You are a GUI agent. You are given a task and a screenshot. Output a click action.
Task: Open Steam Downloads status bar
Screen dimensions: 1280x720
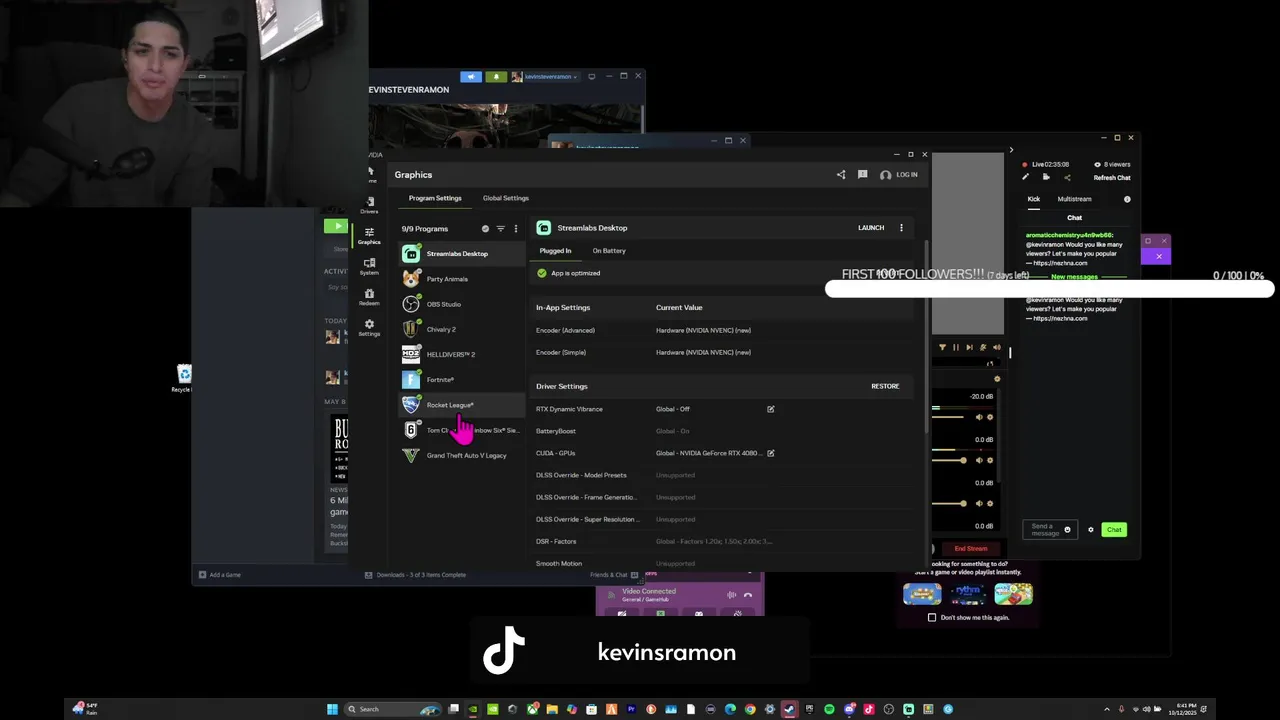click(415, 575)
